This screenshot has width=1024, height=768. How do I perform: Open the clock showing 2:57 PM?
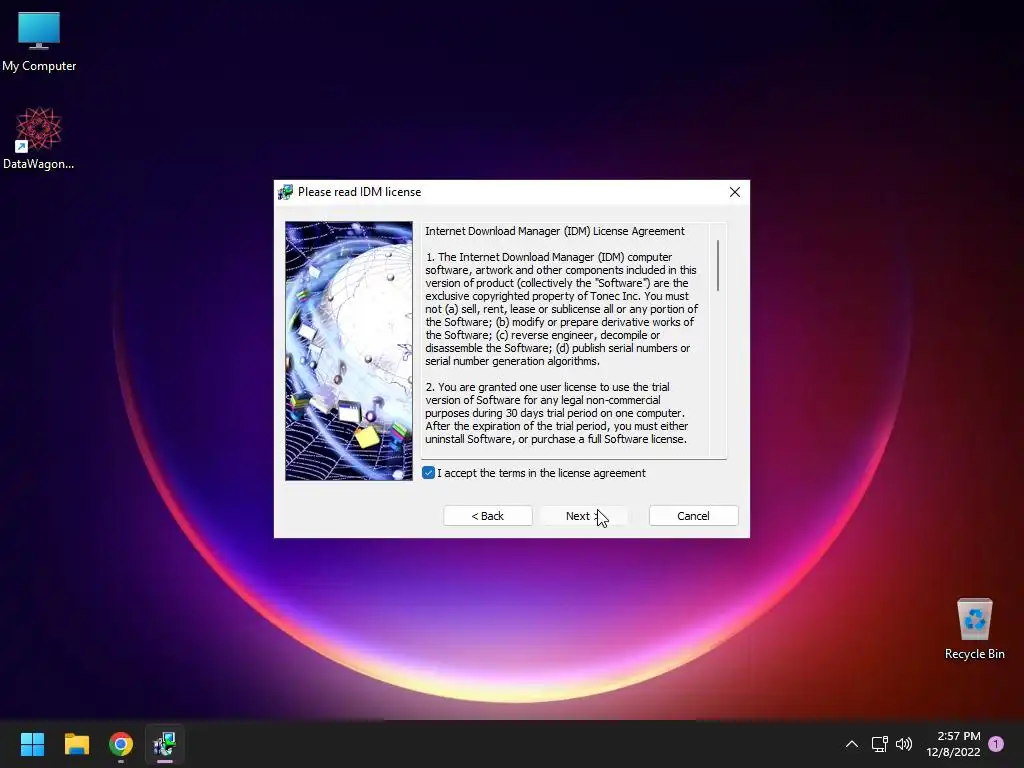pyautogui.click(x=953, y=744)
